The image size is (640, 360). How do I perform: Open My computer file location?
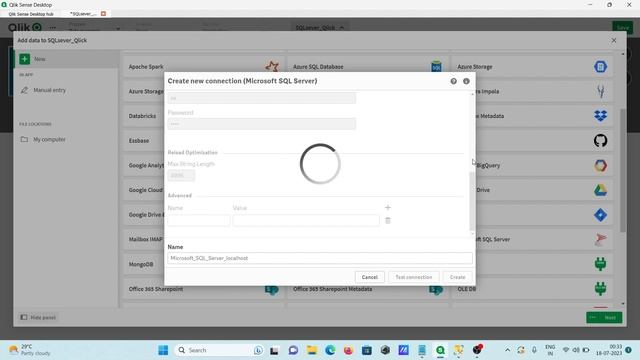pyautogui.click(x=49, y=140)
